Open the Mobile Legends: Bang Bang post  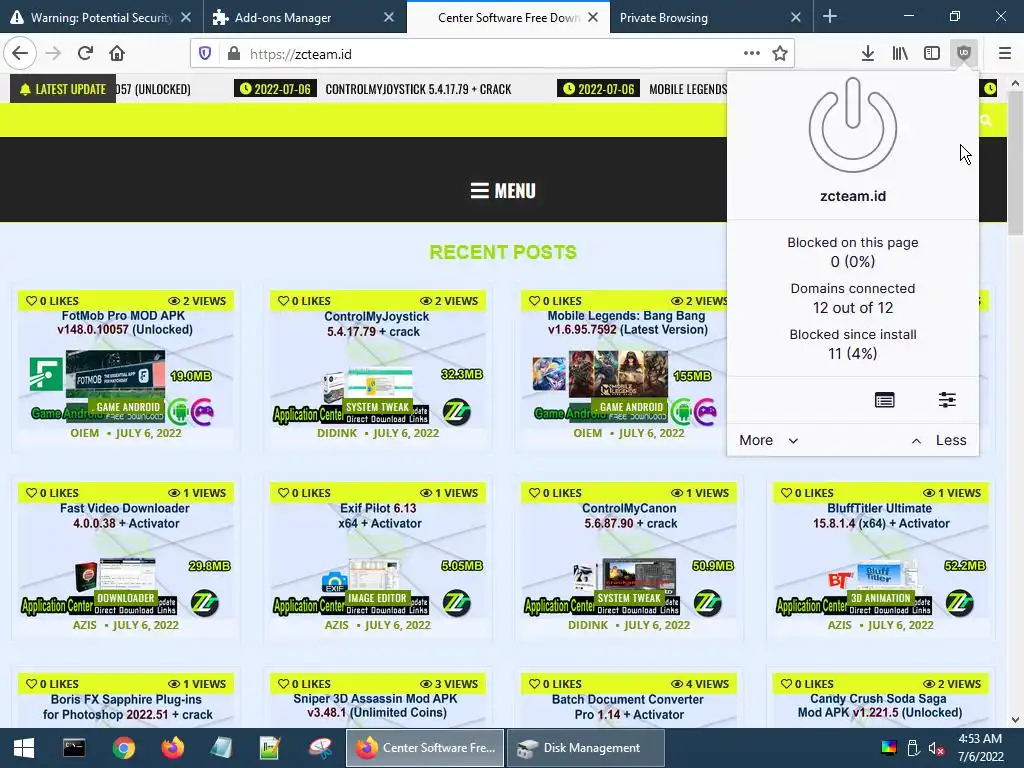tap(628, 323)
